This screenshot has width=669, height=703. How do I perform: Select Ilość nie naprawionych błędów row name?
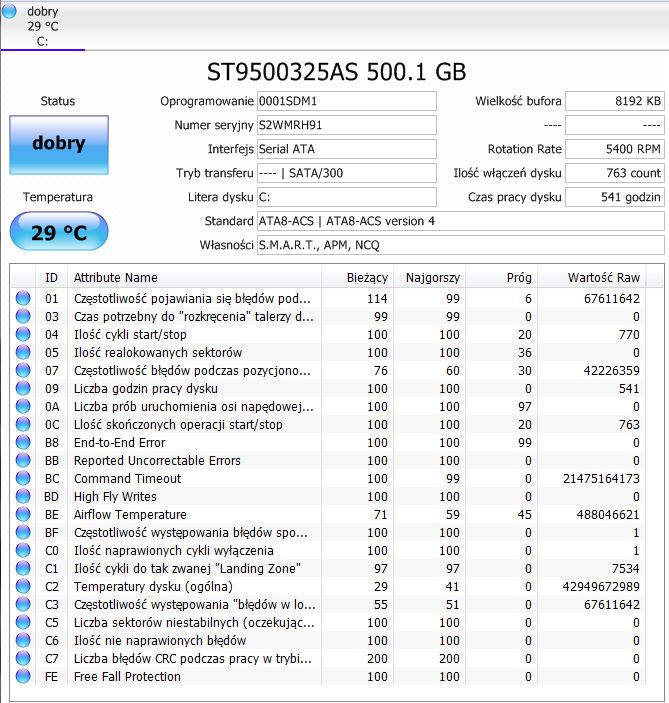(x=160, y=640)
